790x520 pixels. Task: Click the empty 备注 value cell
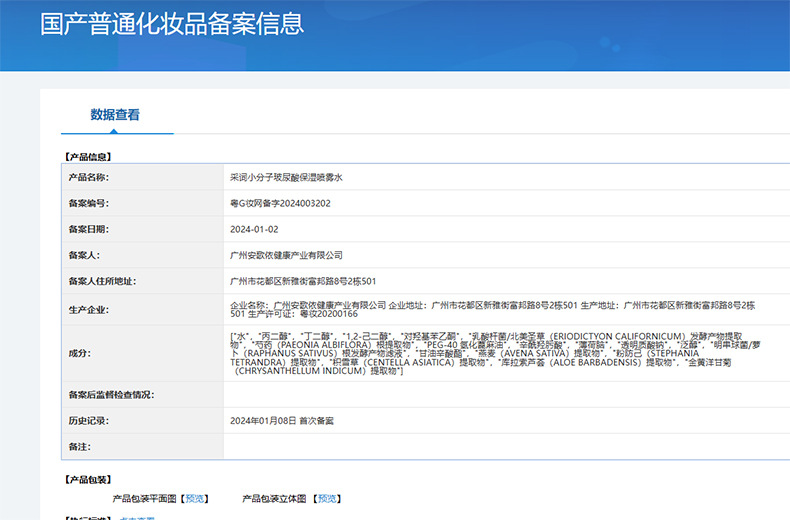coord(500,446)
